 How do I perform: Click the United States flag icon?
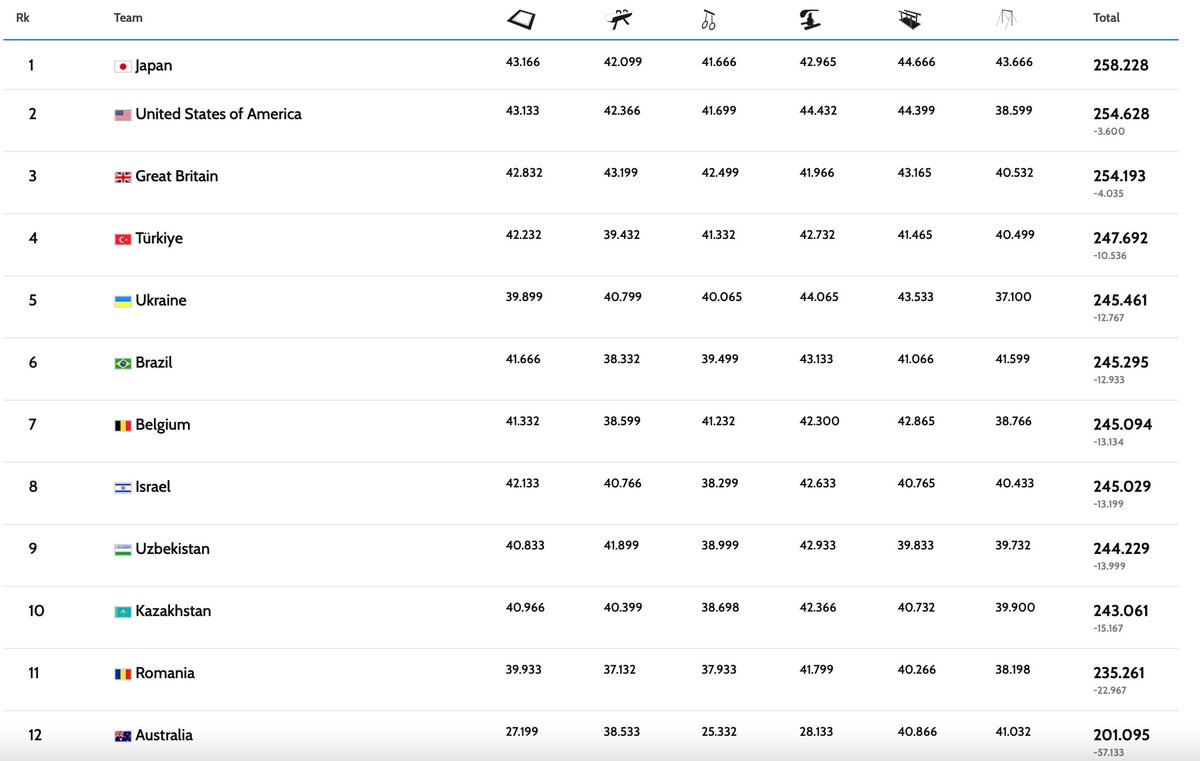[122, 114]
